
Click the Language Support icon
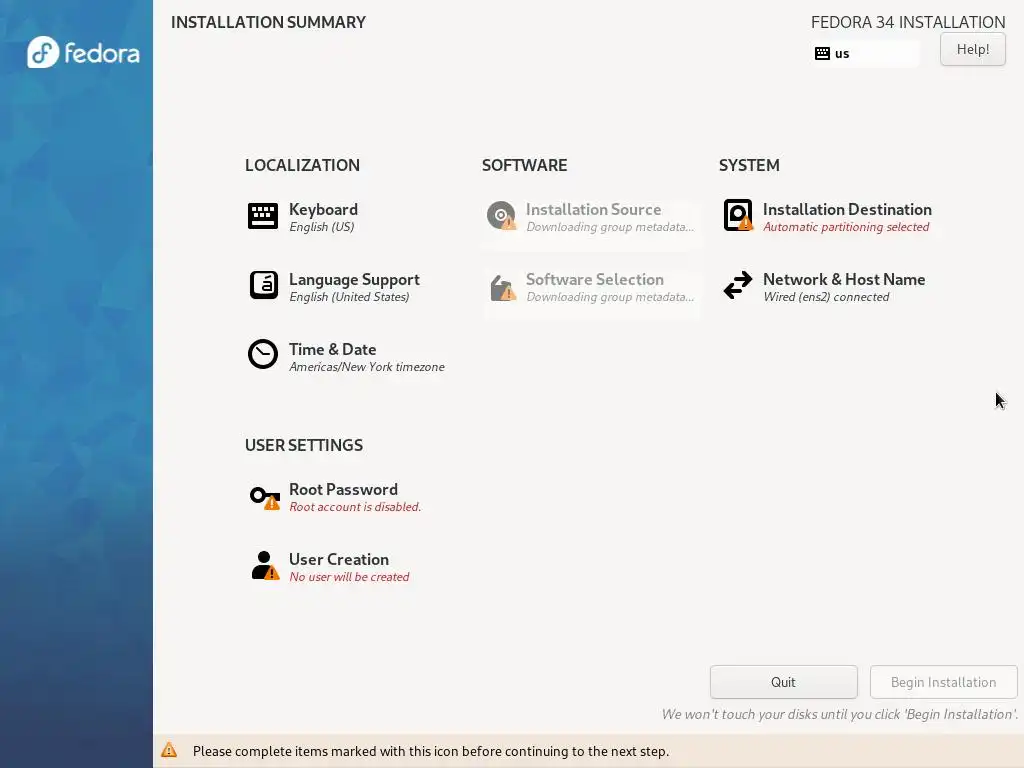(x=263, y=285)
